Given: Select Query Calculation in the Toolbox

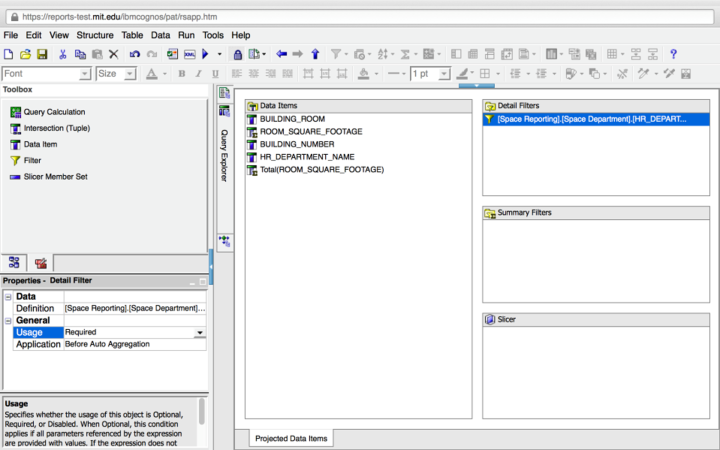Looking at the screenshot, I should click(x=54, y=112).
